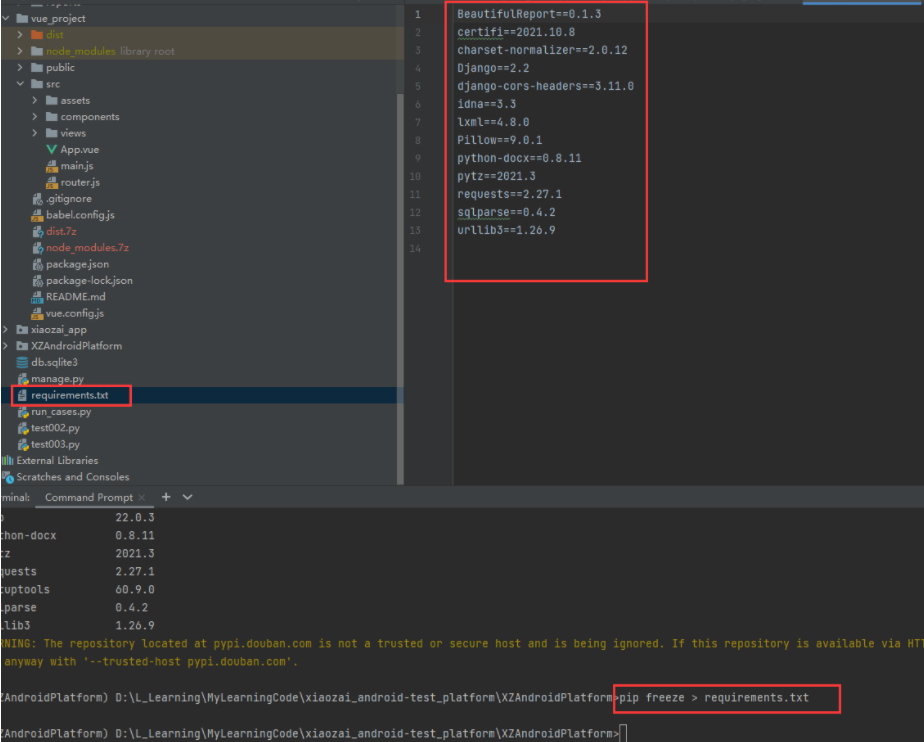The height and width of the screenshot is (742, 924).
Task: Click the .gitignore file icon
Action: (x=38, y=199)
